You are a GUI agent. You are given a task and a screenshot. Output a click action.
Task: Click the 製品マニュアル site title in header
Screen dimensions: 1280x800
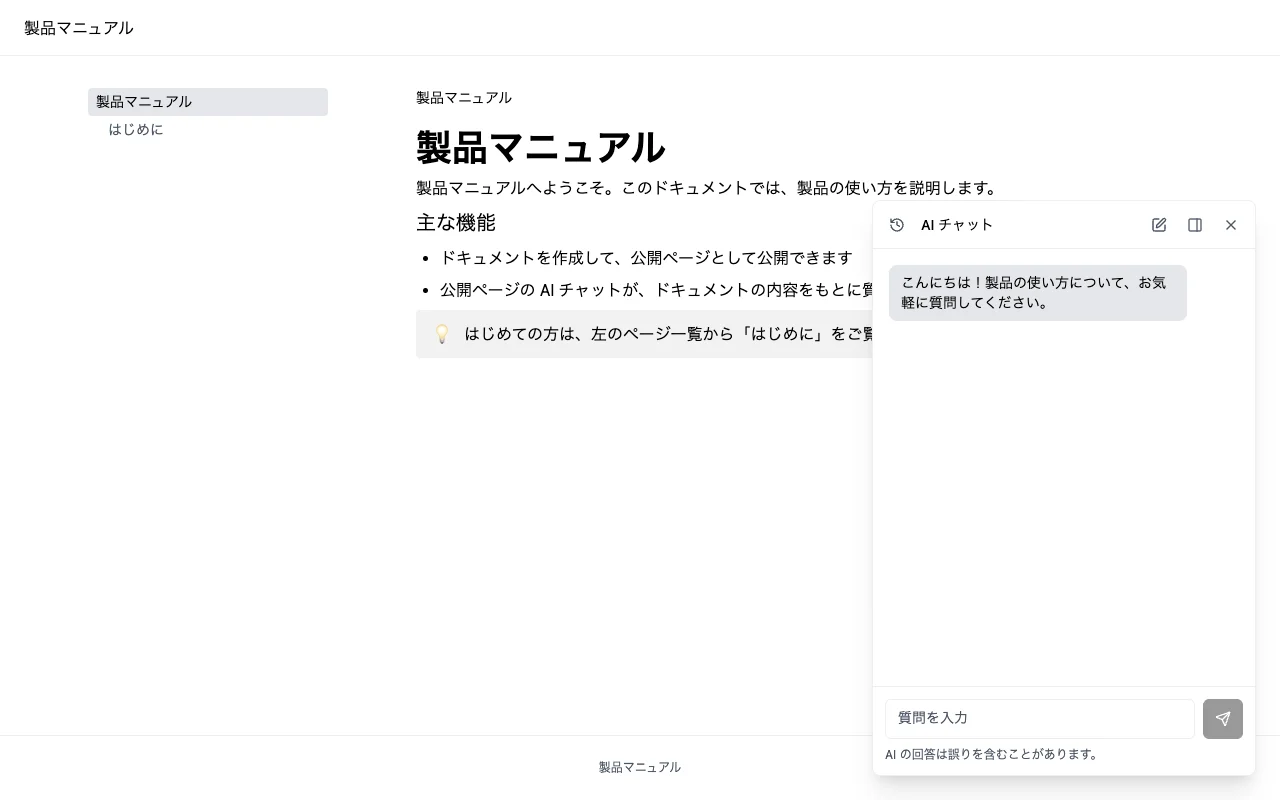coord(79,28)
